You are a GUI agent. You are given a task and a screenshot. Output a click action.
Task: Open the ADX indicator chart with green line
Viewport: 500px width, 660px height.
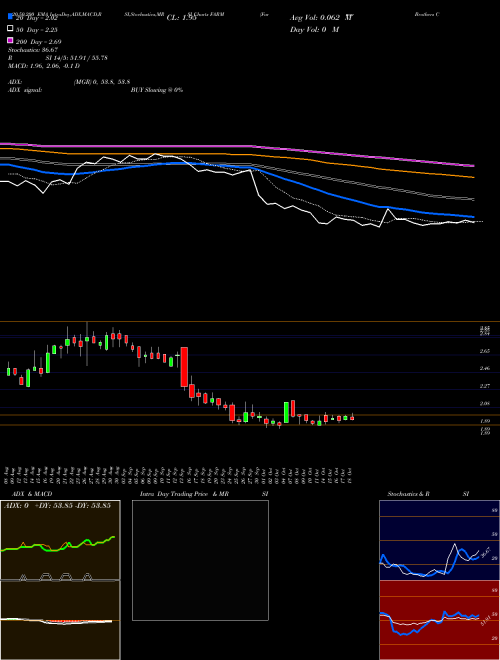[x=60, y=540]
